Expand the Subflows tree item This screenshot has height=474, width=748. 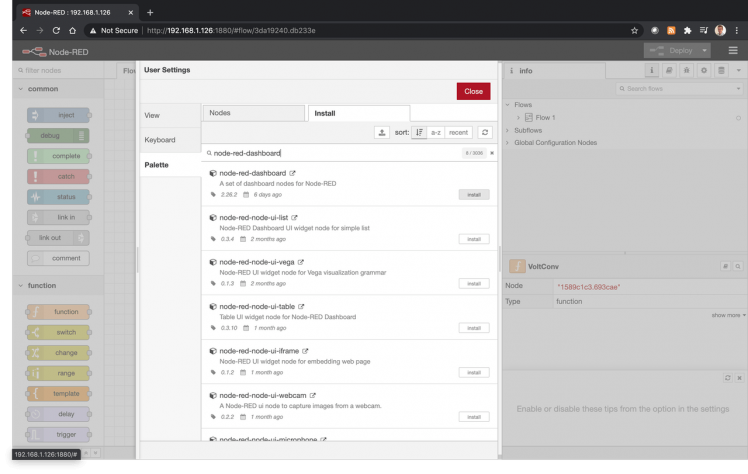[509, 130]
